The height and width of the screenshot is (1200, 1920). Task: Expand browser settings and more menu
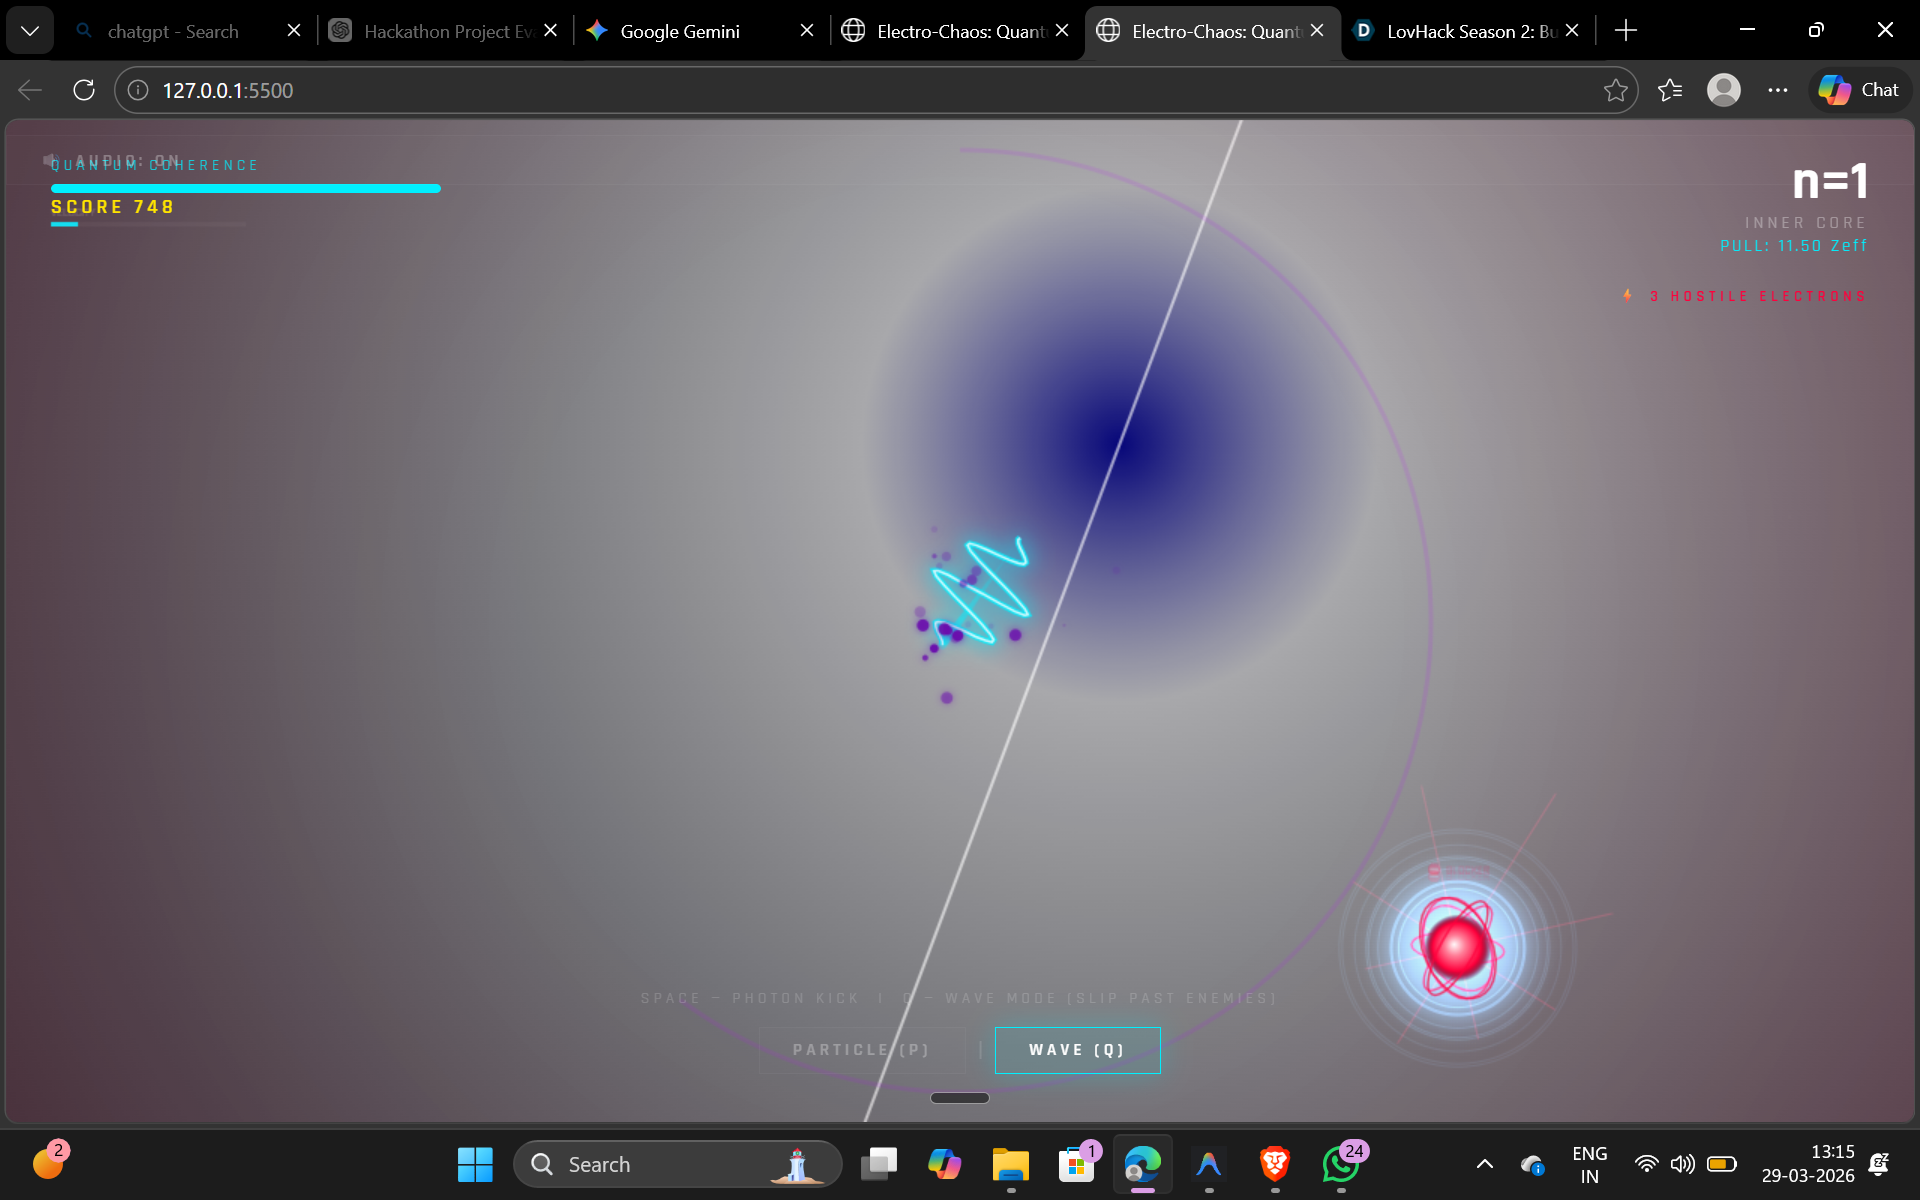coord(1777,90)
